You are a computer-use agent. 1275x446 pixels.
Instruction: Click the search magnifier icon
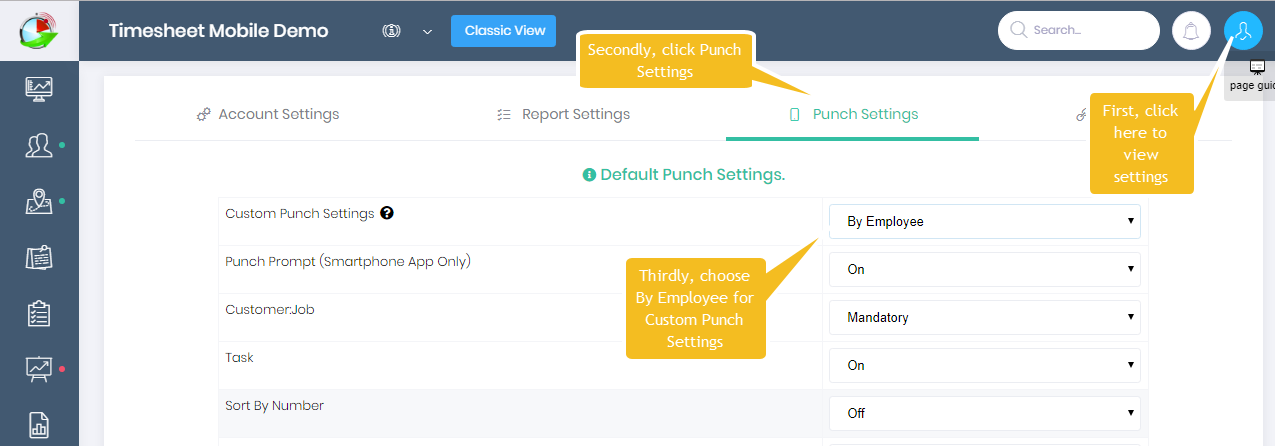point(1019,30)
